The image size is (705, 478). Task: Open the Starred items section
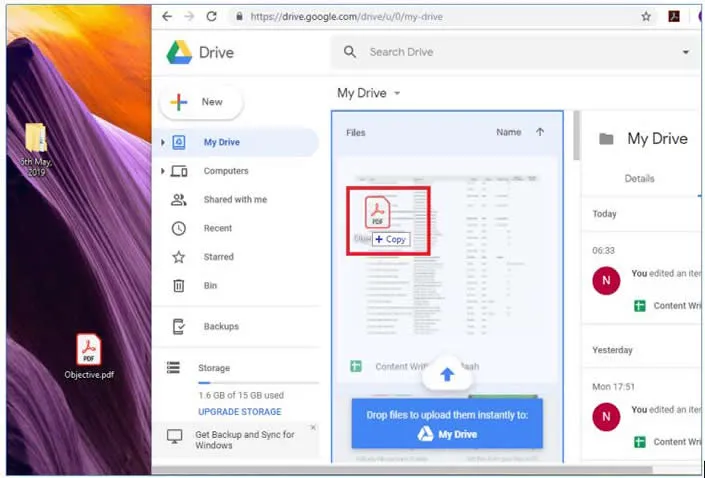click(219, 257)
